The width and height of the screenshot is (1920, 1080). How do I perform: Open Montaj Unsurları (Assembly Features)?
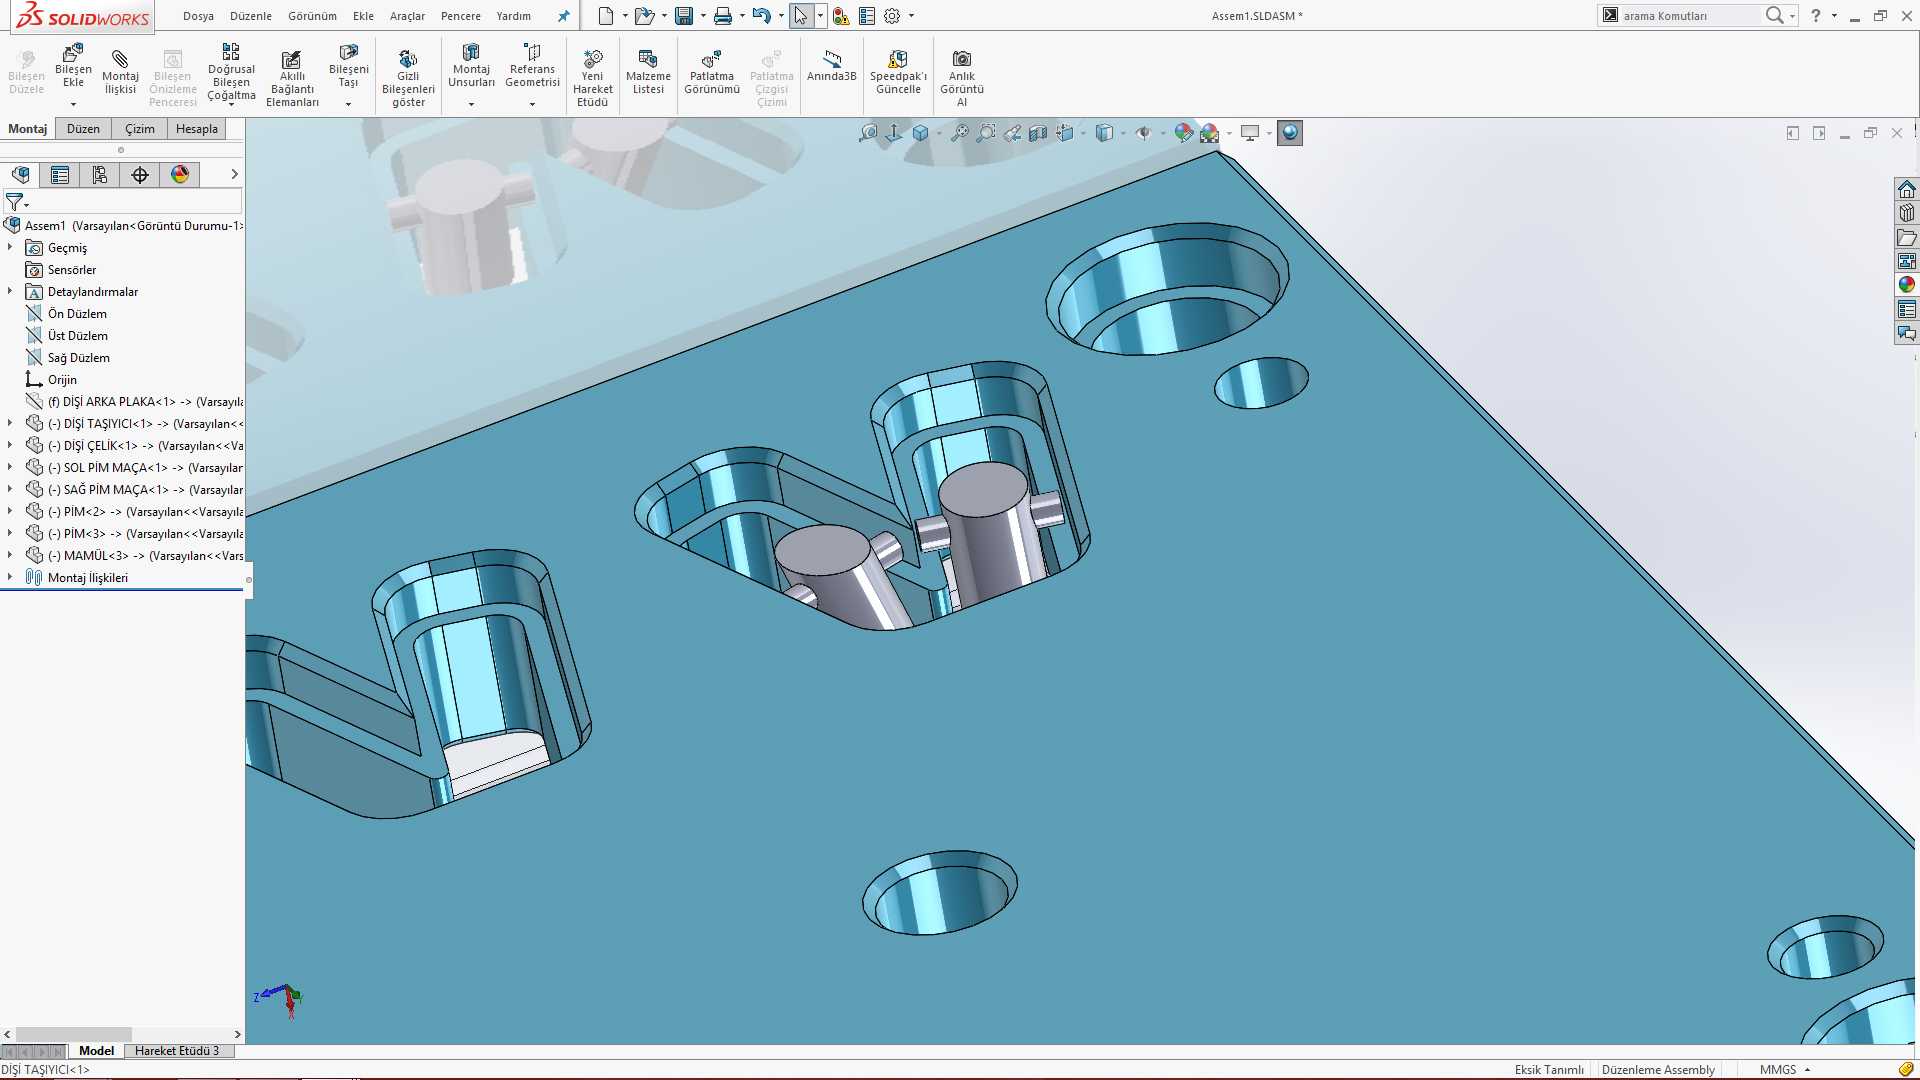(x=471, y=66)
